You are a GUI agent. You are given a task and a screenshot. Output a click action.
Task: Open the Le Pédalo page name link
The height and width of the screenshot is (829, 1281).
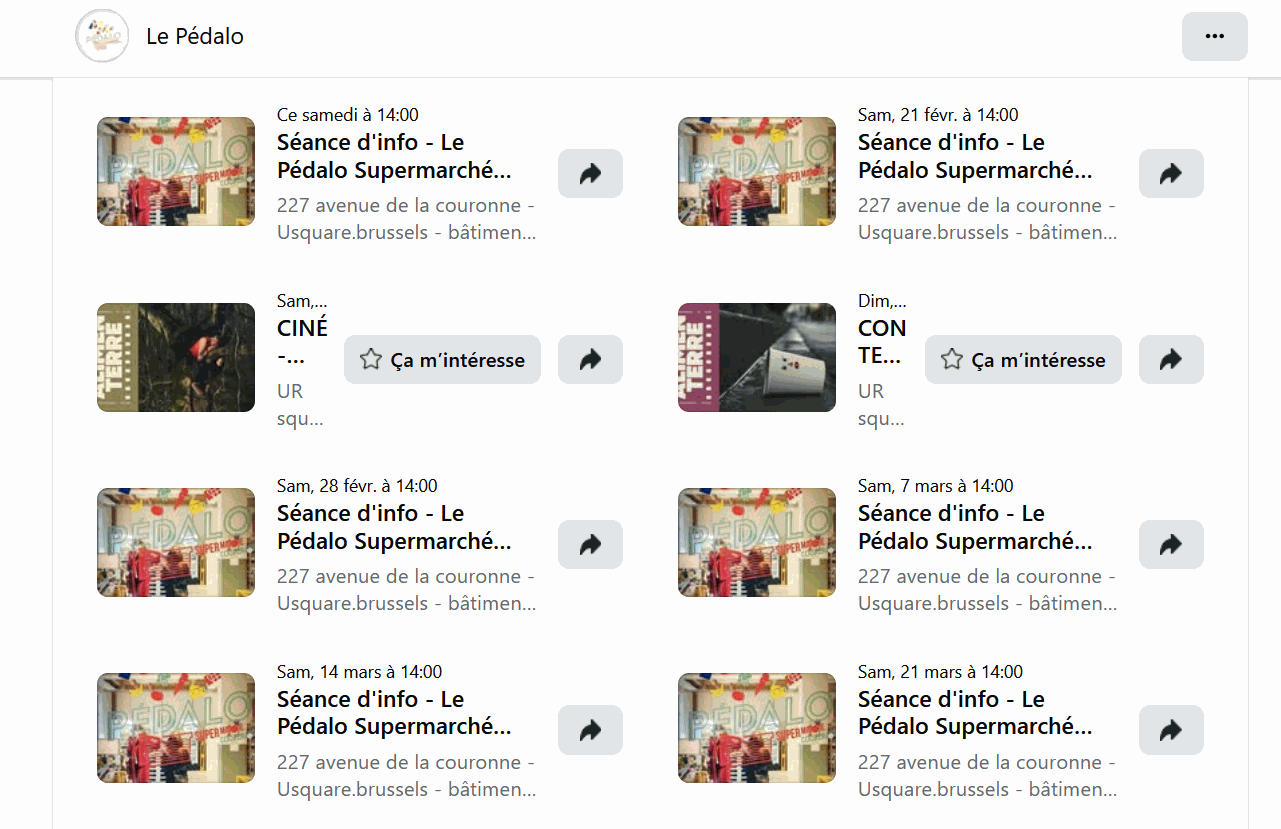coord(195,37)
